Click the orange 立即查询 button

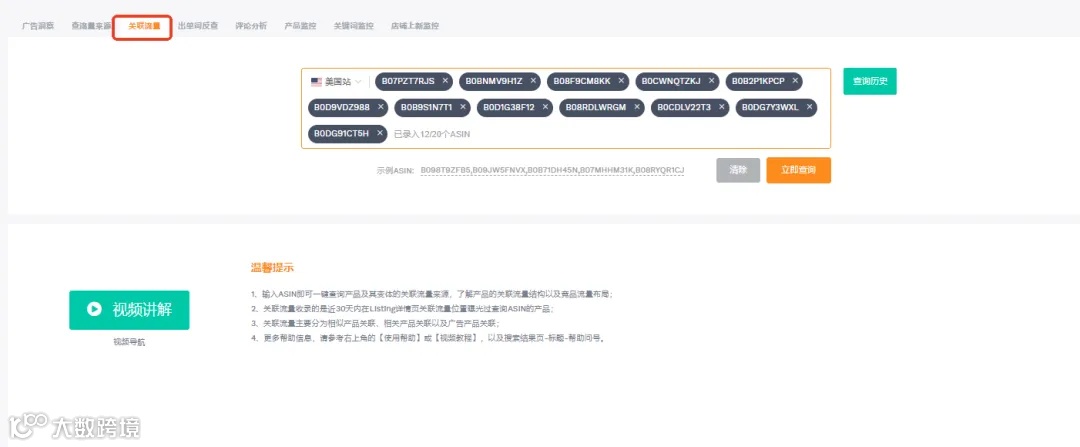(x=798, y=170)
